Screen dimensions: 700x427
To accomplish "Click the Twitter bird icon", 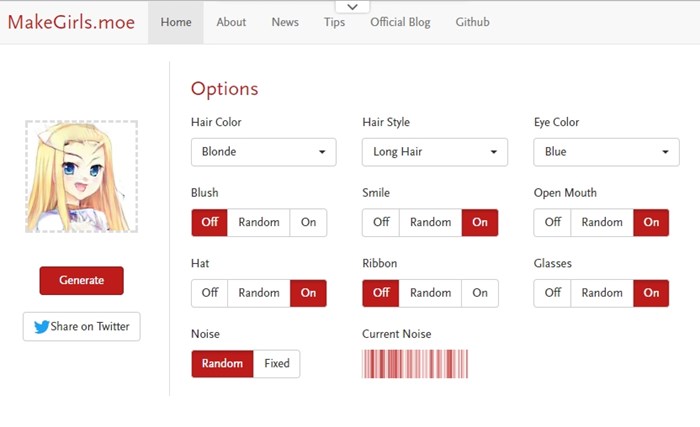I will (42, 327).
